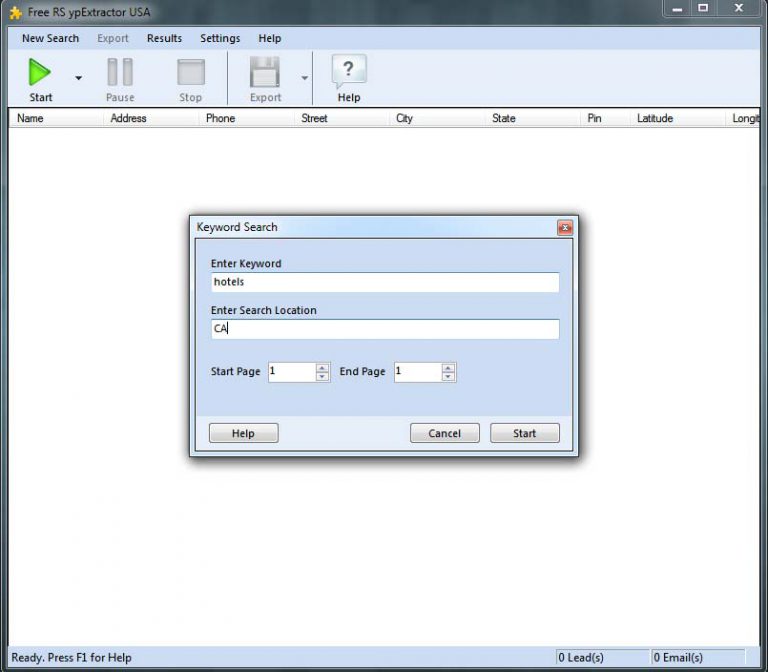Expand the Export button dropdown arrow
Viewport: 768px width, 672px height.
[304, 78]
